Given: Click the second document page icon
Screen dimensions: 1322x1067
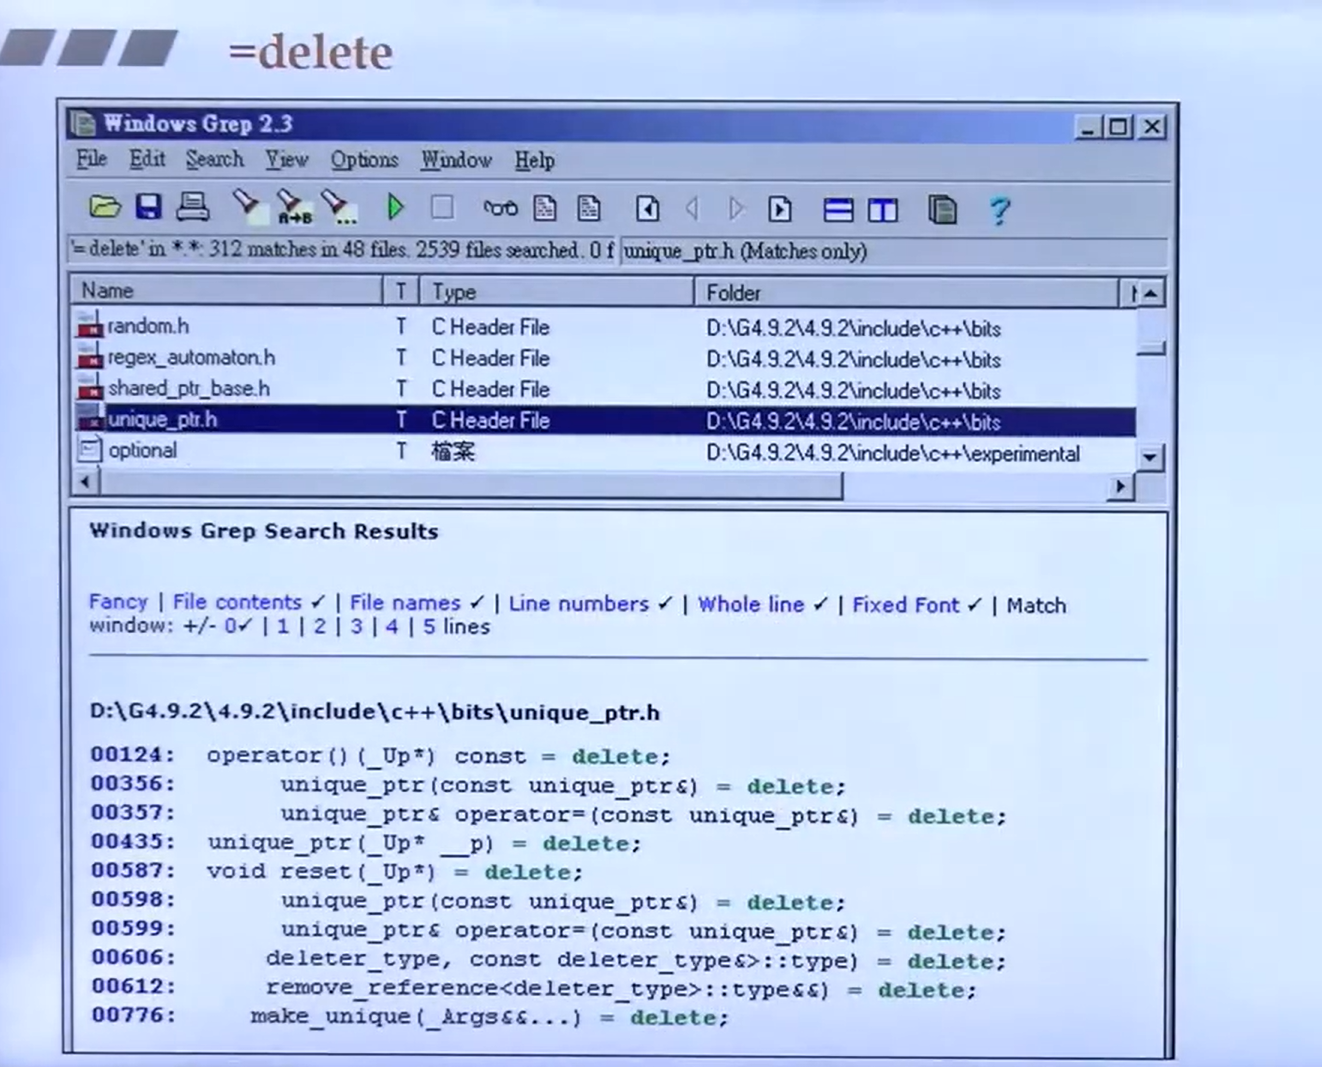Looking at the screenshot, I should pyautogui.click(x=590, y=208).
